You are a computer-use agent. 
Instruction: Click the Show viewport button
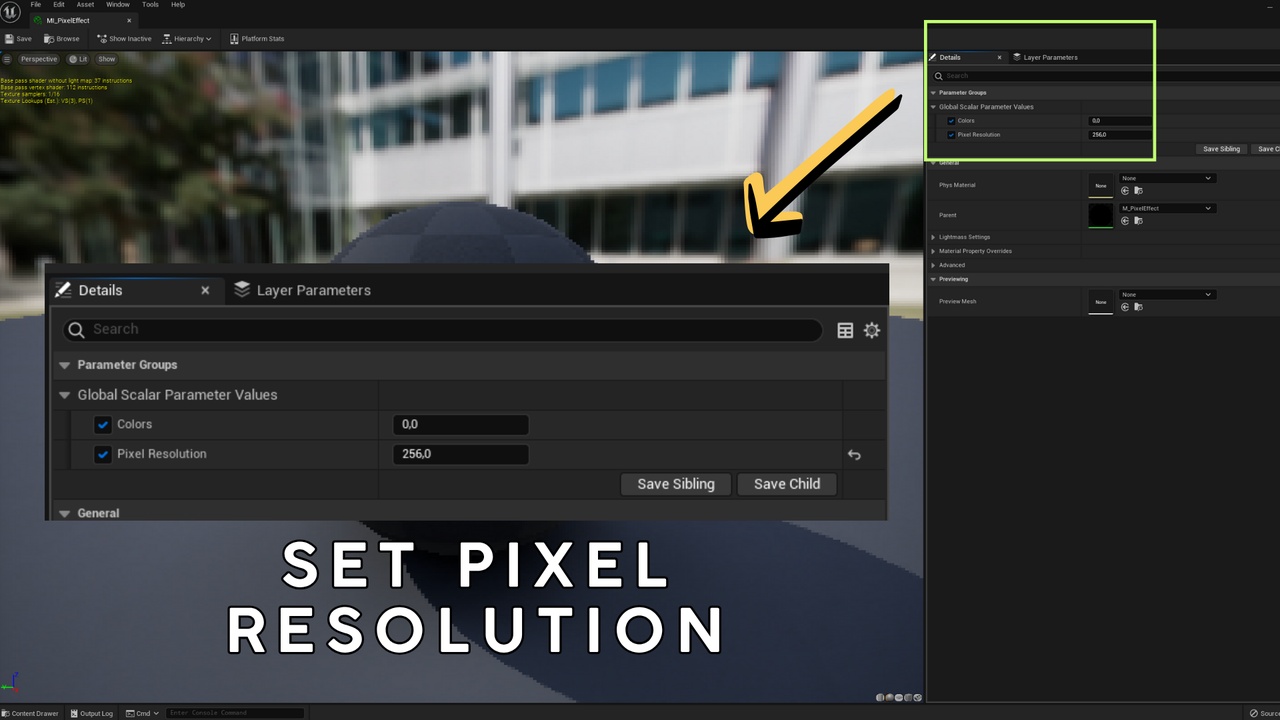(x=106, y=59)
